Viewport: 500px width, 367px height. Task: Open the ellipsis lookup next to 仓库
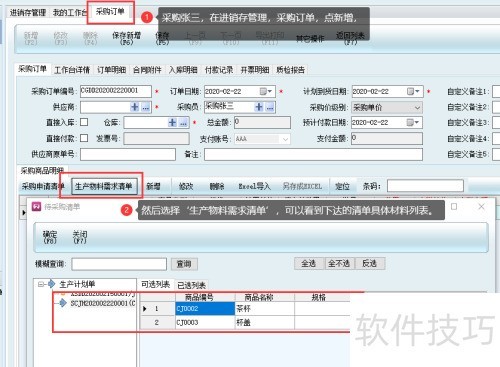pyautogui.click(x=183, y=123)
